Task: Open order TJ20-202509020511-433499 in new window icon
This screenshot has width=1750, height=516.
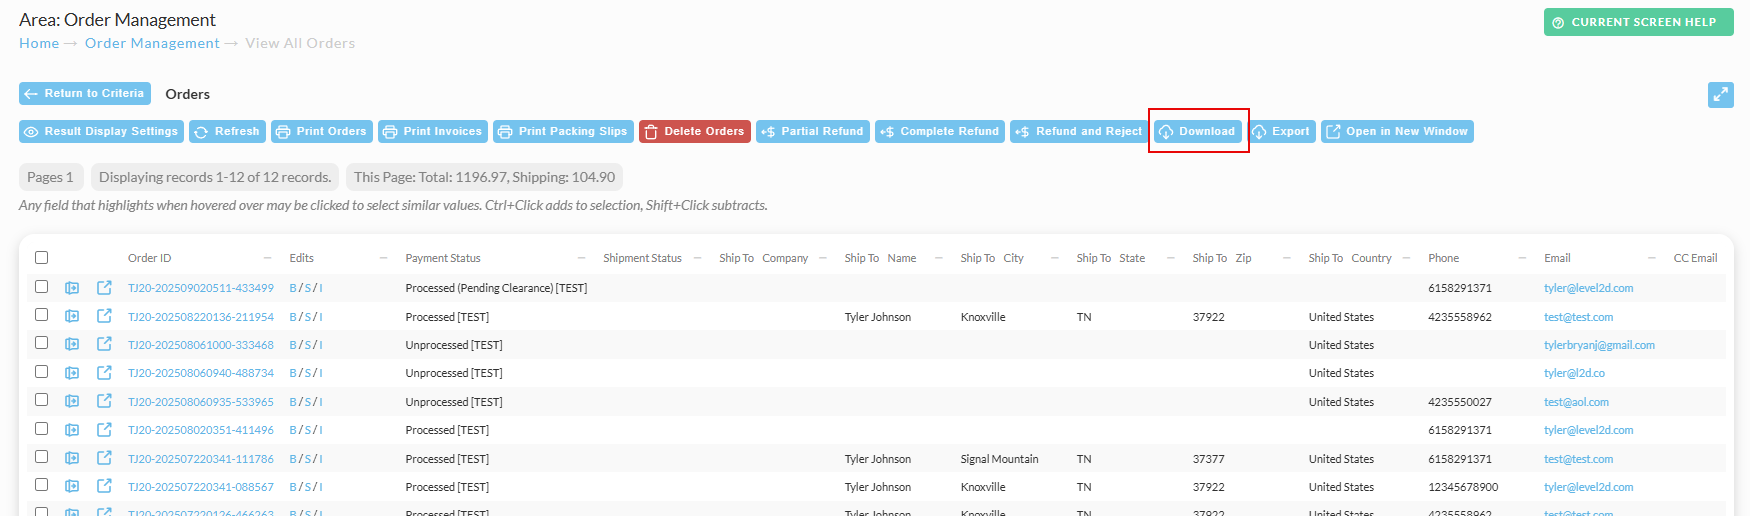Action: (104, 288)
